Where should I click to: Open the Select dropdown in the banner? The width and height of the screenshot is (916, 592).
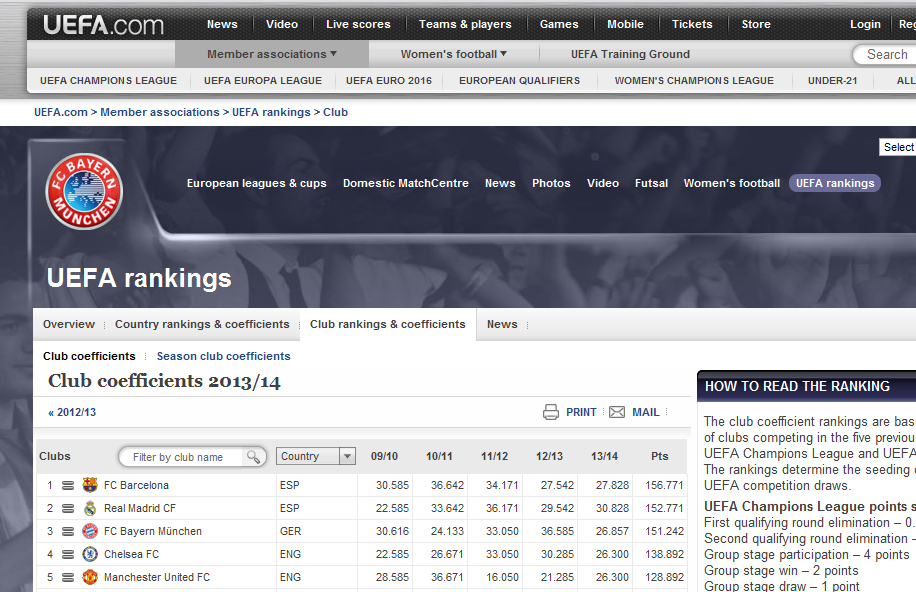pyautogui.click(x=898, y=147)
